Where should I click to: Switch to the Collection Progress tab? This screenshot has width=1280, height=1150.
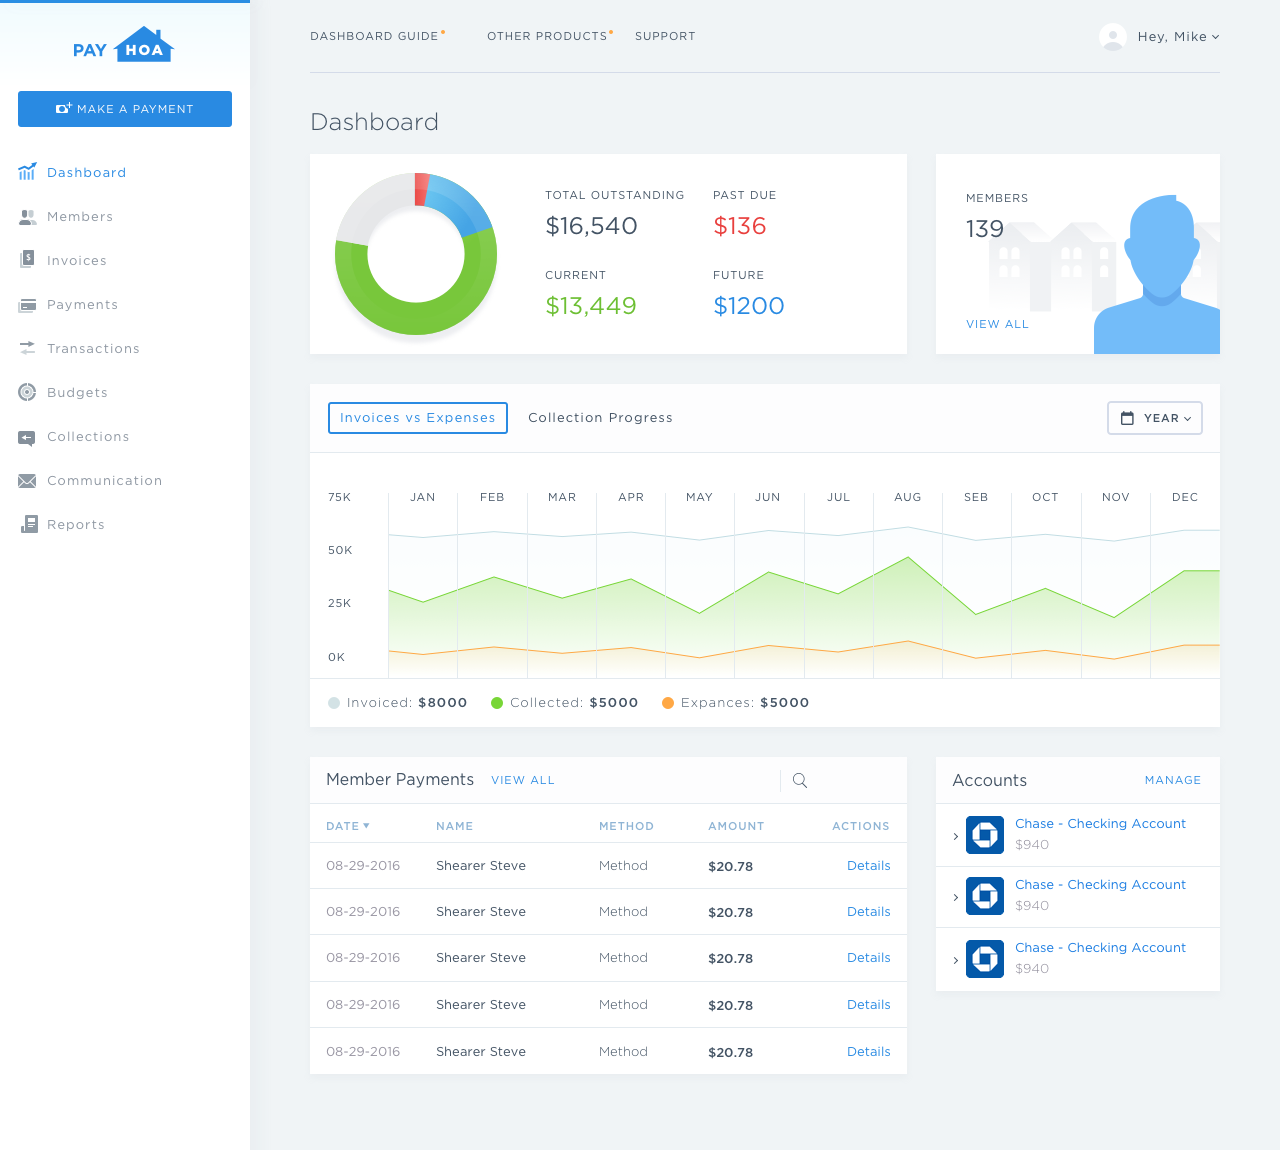pos(600,418)
